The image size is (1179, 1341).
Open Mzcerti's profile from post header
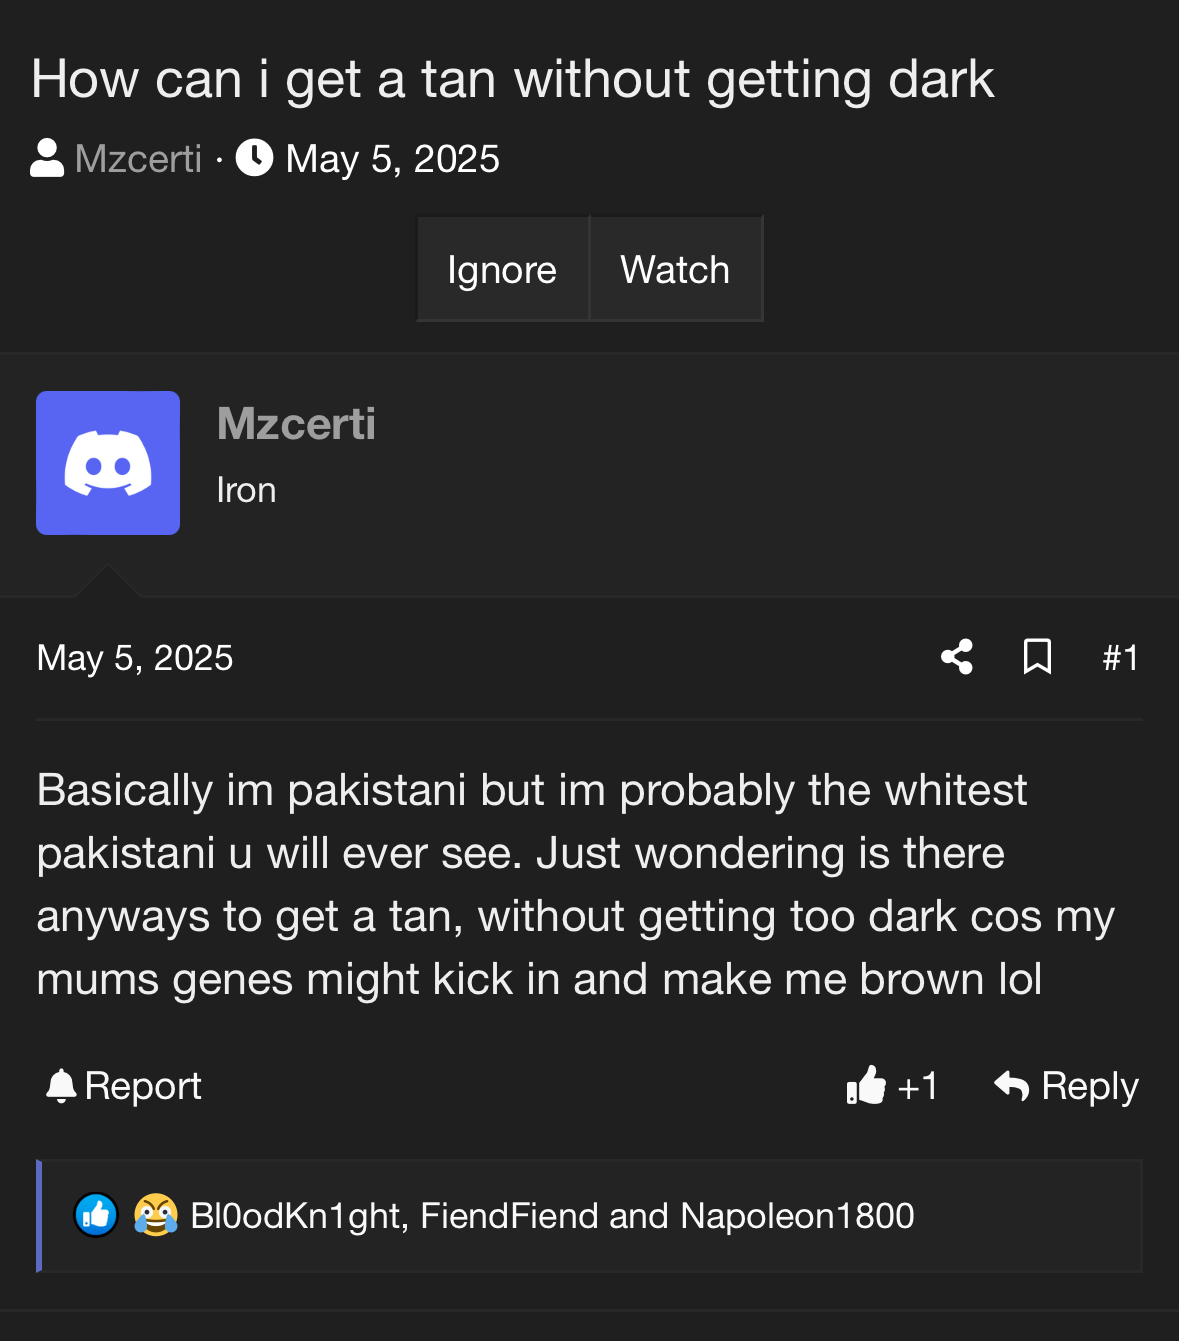click(x=296, y=424)
